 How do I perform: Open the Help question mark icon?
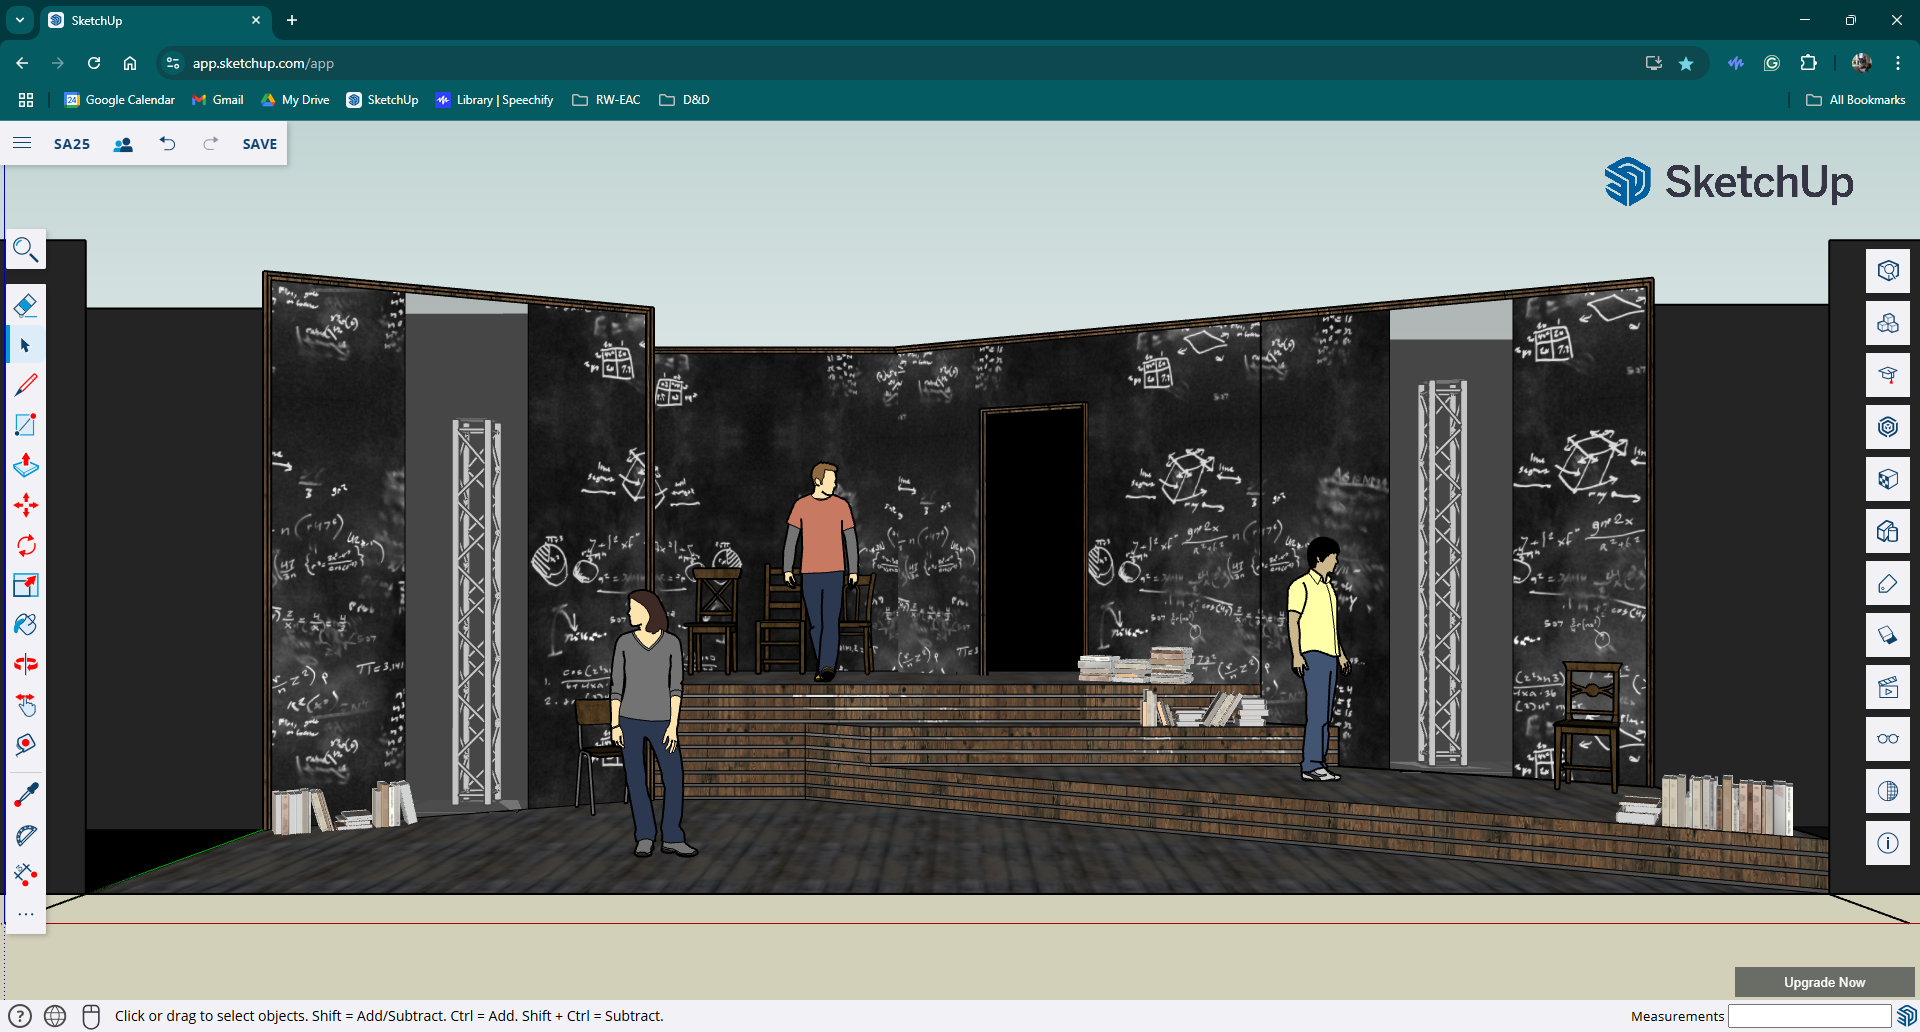click(x=20, y=1016)
